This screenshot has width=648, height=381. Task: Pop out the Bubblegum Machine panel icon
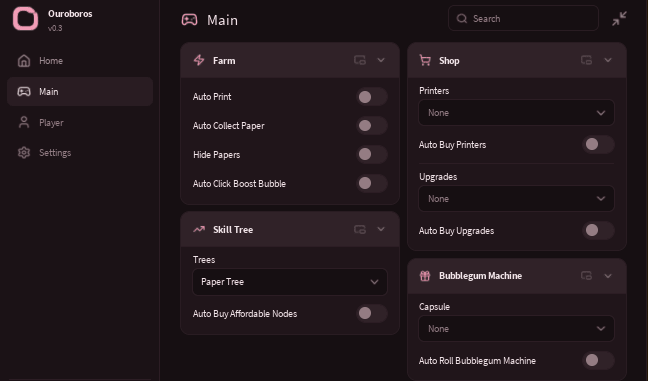pos(586,276)
